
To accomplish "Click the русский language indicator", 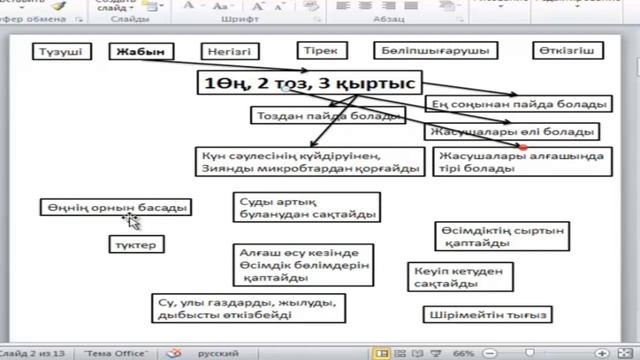I will click(218, 353).
